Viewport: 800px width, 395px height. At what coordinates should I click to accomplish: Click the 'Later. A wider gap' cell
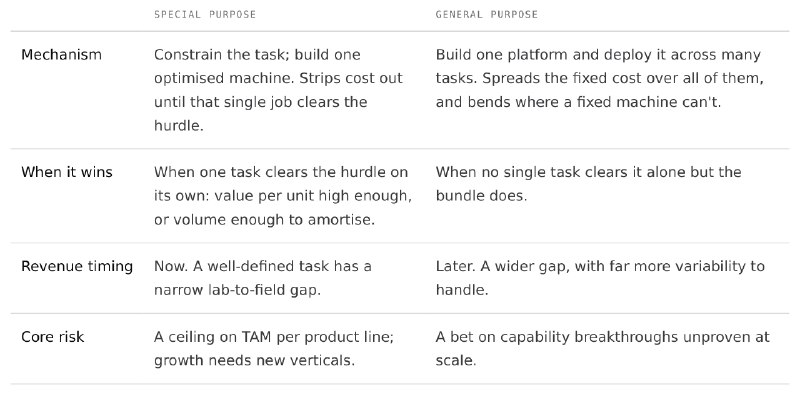[600, 278]
